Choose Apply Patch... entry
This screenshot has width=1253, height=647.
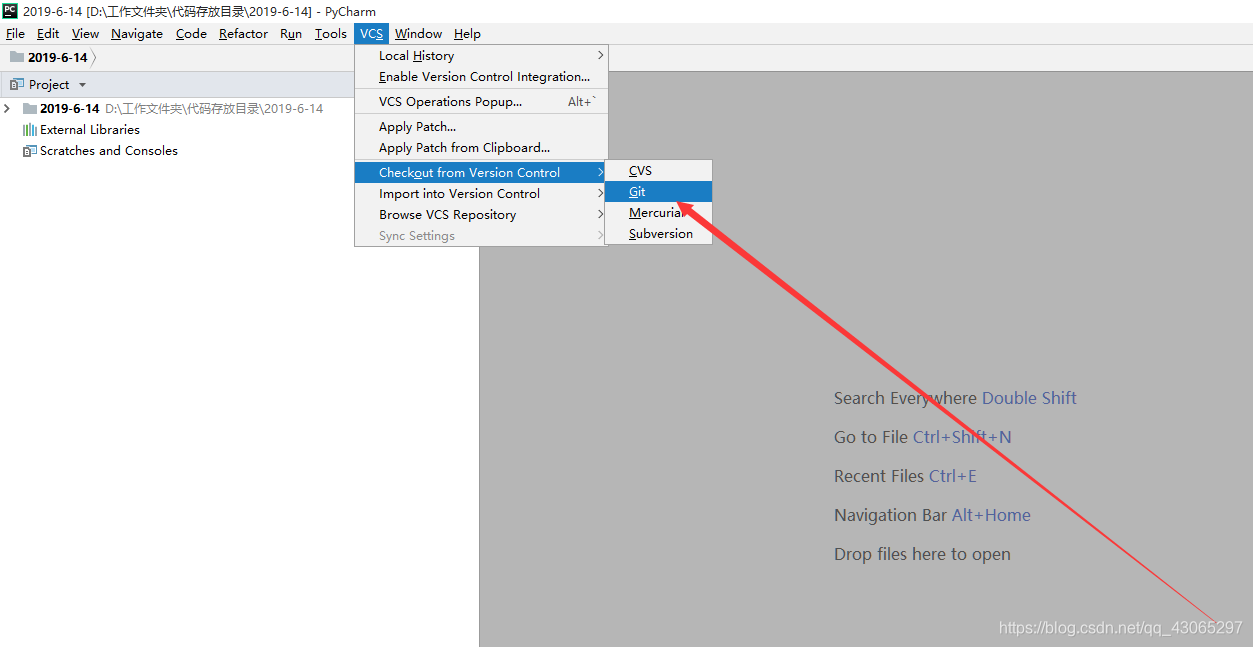click(481, 127)
